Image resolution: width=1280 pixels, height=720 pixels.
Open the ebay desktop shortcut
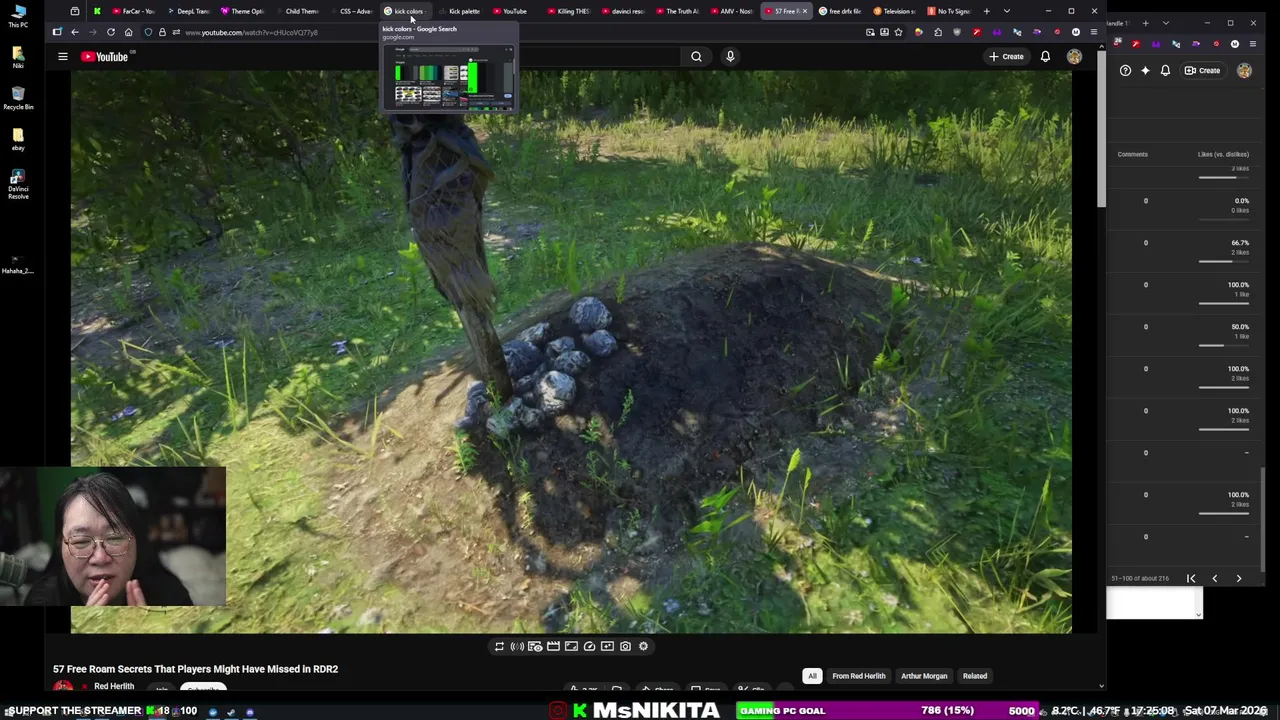pyautogui.click(x=18, y=139)
